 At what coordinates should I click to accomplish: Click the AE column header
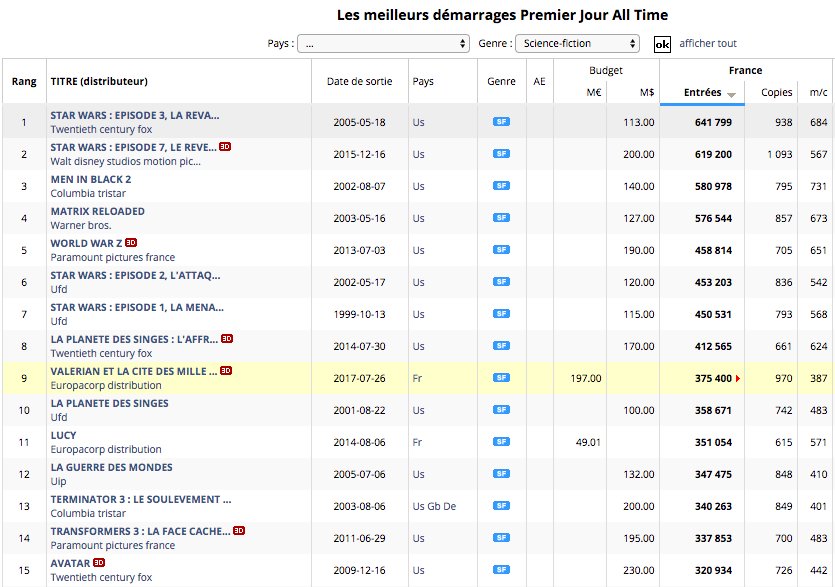click(x=539, y=81)
